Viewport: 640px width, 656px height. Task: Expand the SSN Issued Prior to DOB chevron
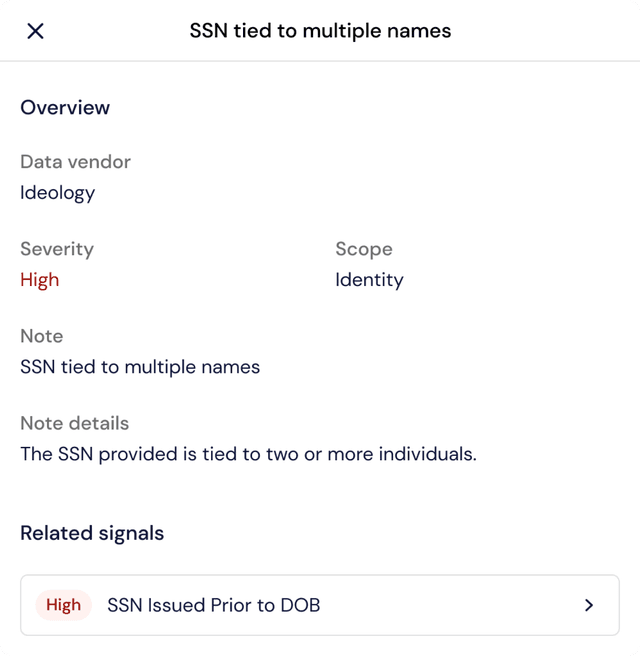pyautogui.click(x=589, y=605)
